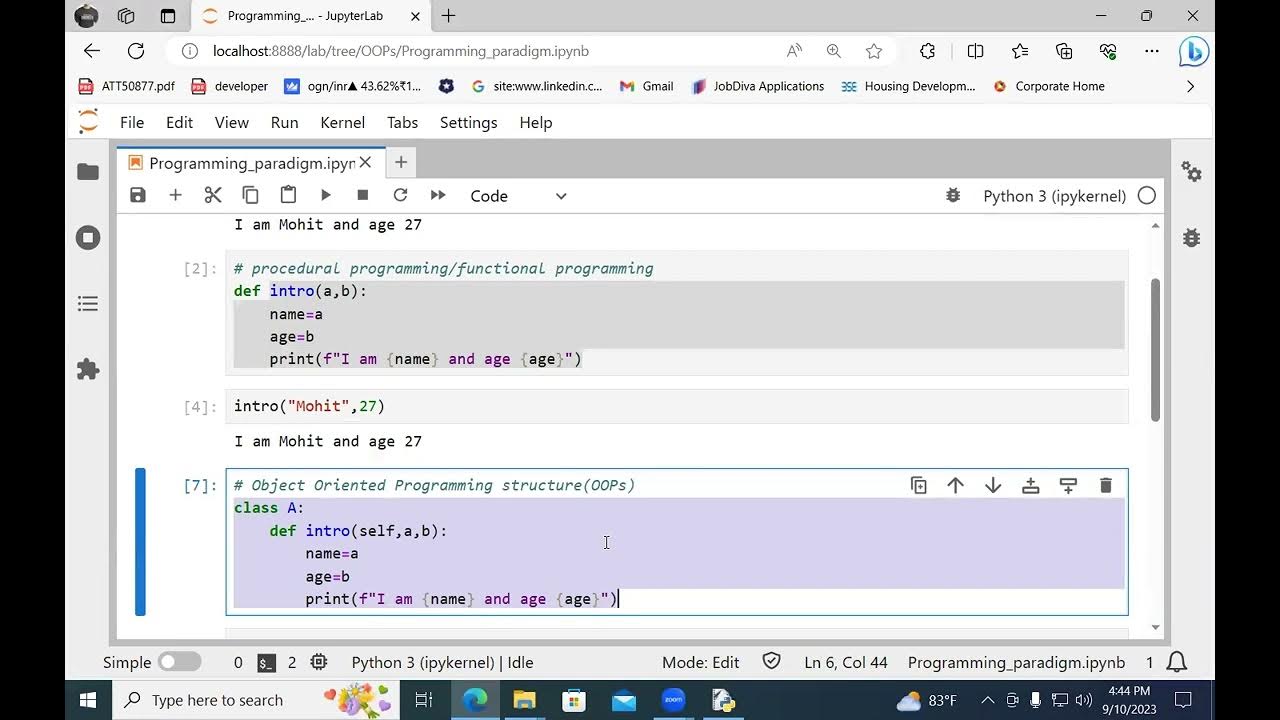Click the Python 3 (ipykernel) kernel name

point(1055,196)
